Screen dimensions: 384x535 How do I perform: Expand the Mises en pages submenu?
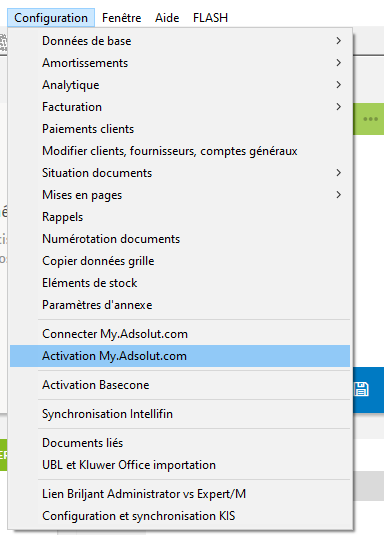pyautogui.click(x=180, y=195)
